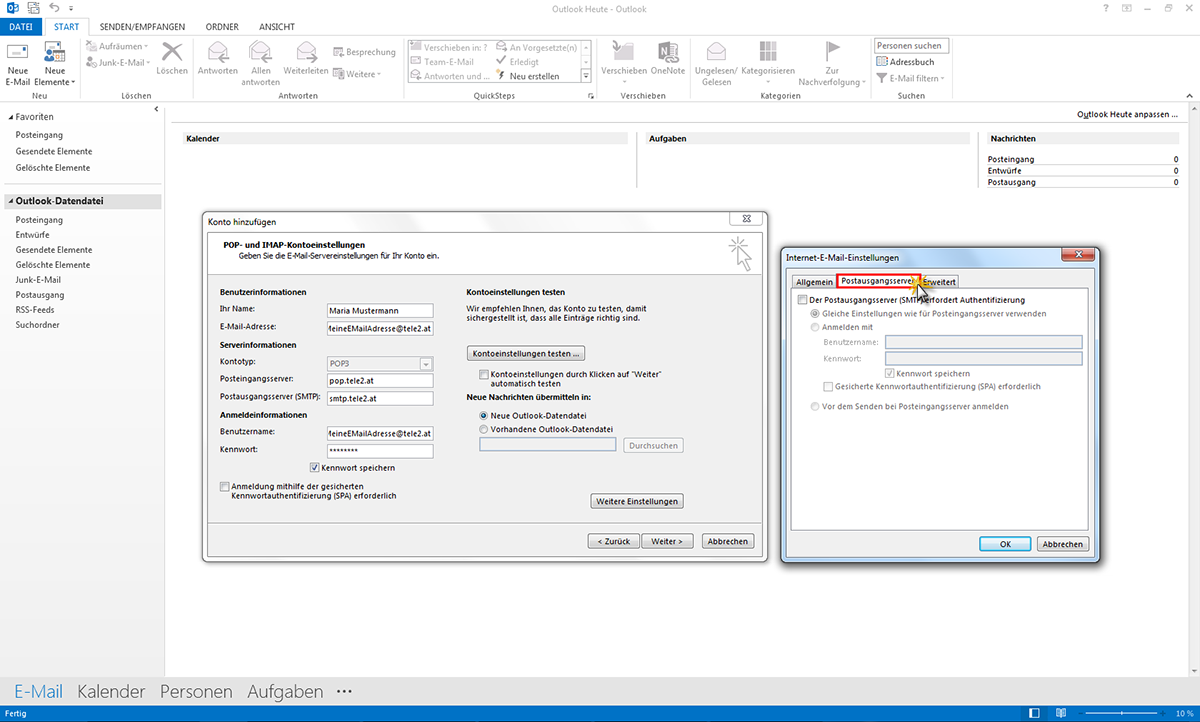Switch to the SENDEN/EMPFANGEN tab
The width and height of the screenshot is (1200, 722).
pos(142,27)
